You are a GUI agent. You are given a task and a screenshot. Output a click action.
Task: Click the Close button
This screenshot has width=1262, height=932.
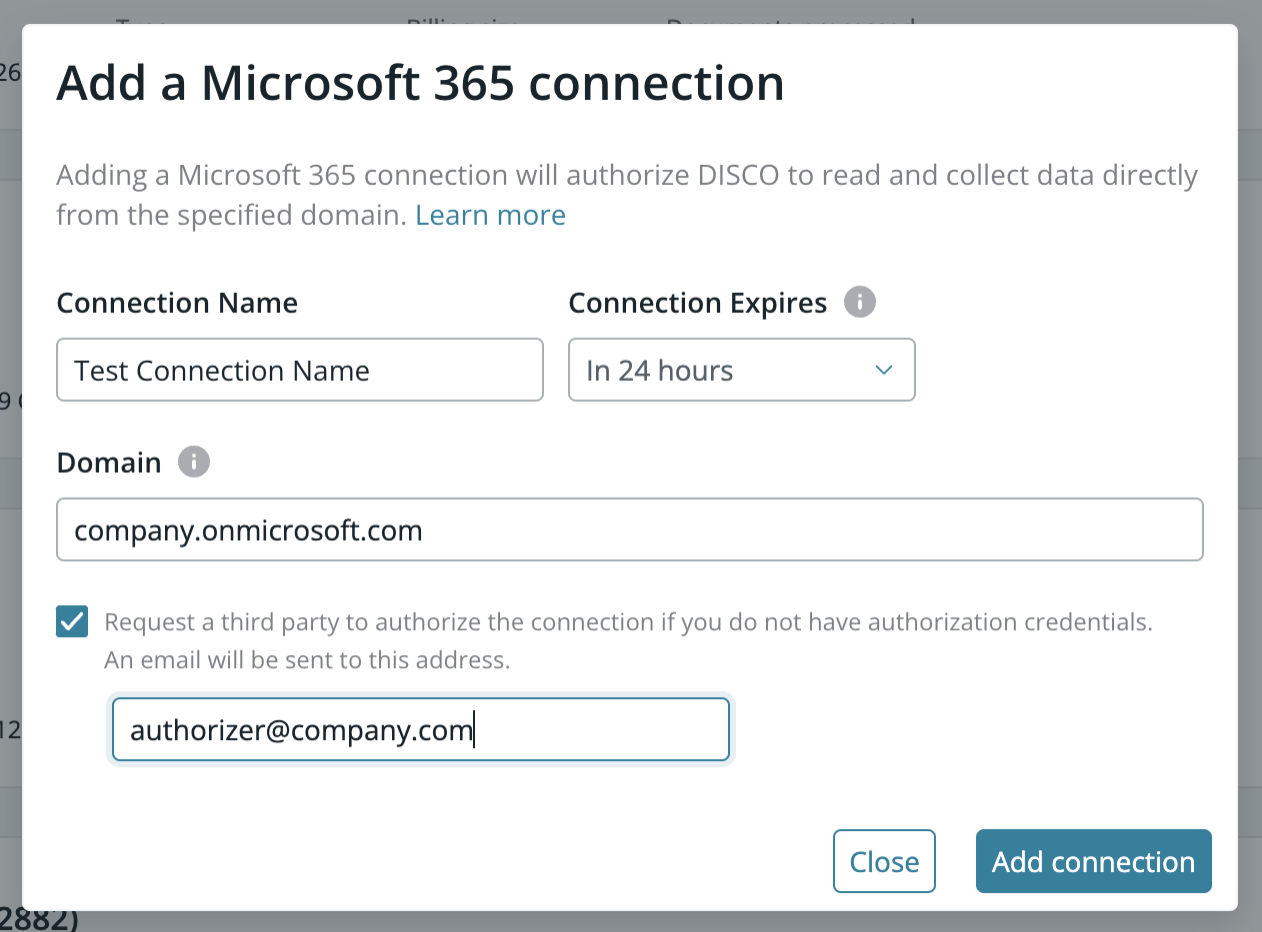884,861
